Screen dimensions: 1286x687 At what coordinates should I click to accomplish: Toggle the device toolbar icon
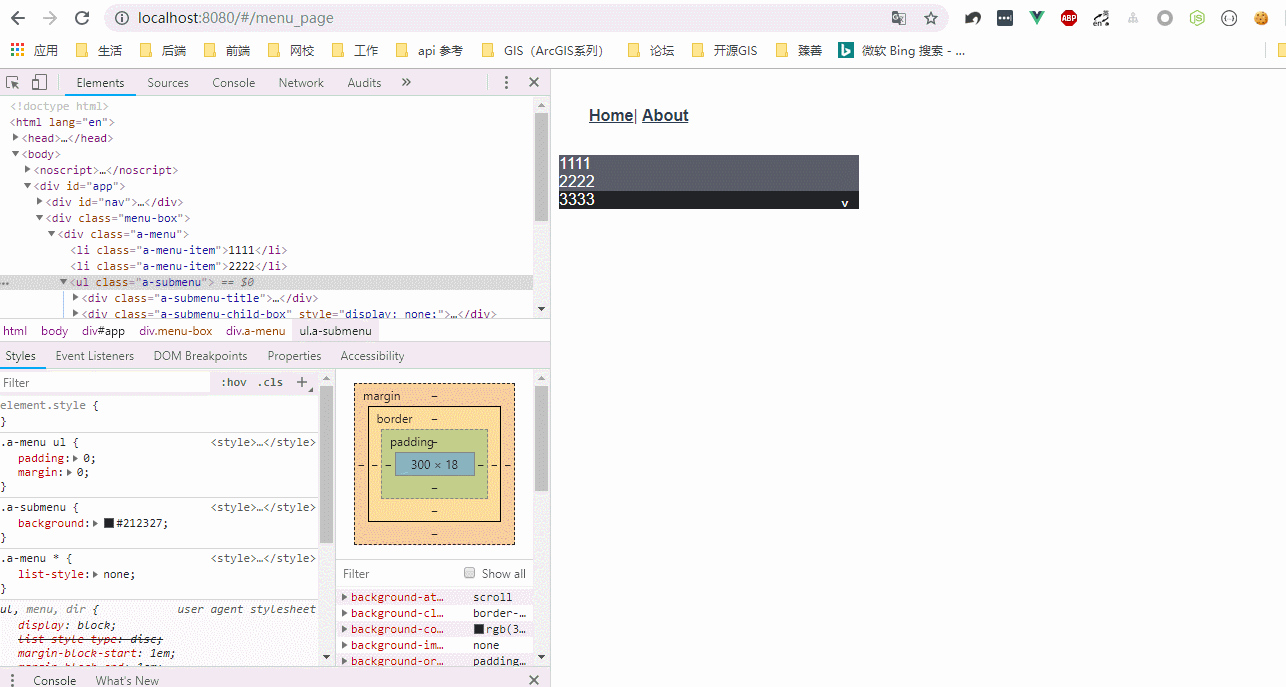[39, 82]
